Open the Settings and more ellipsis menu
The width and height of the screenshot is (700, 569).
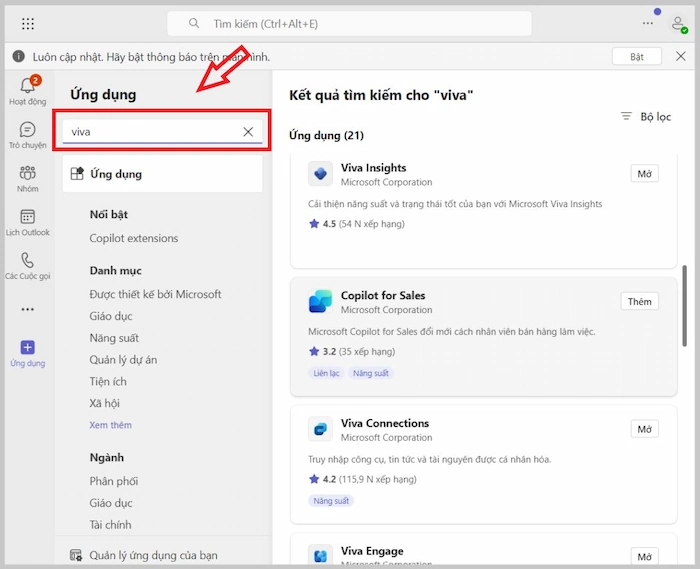648,23
